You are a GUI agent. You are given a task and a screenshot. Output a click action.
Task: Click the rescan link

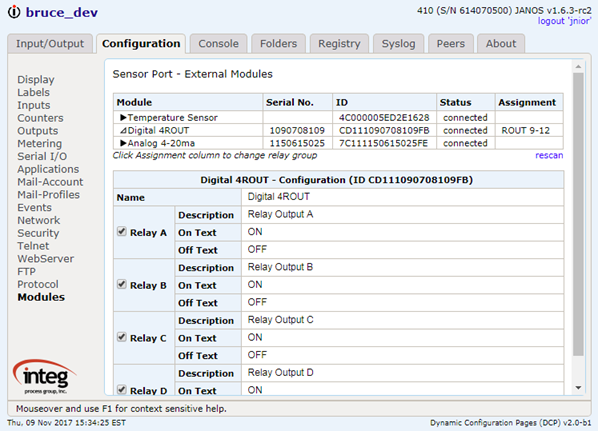[549, 155]
